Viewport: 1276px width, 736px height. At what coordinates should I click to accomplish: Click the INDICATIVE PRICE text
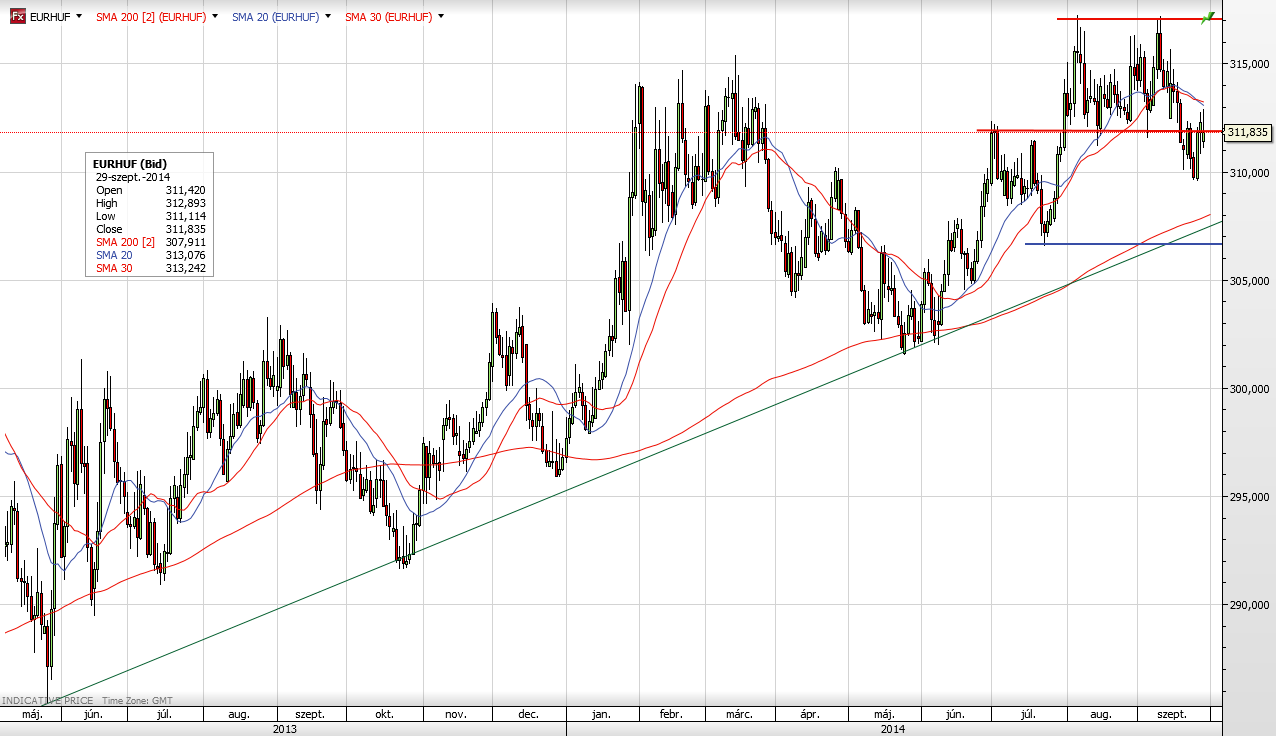click(x=48, y=701)
